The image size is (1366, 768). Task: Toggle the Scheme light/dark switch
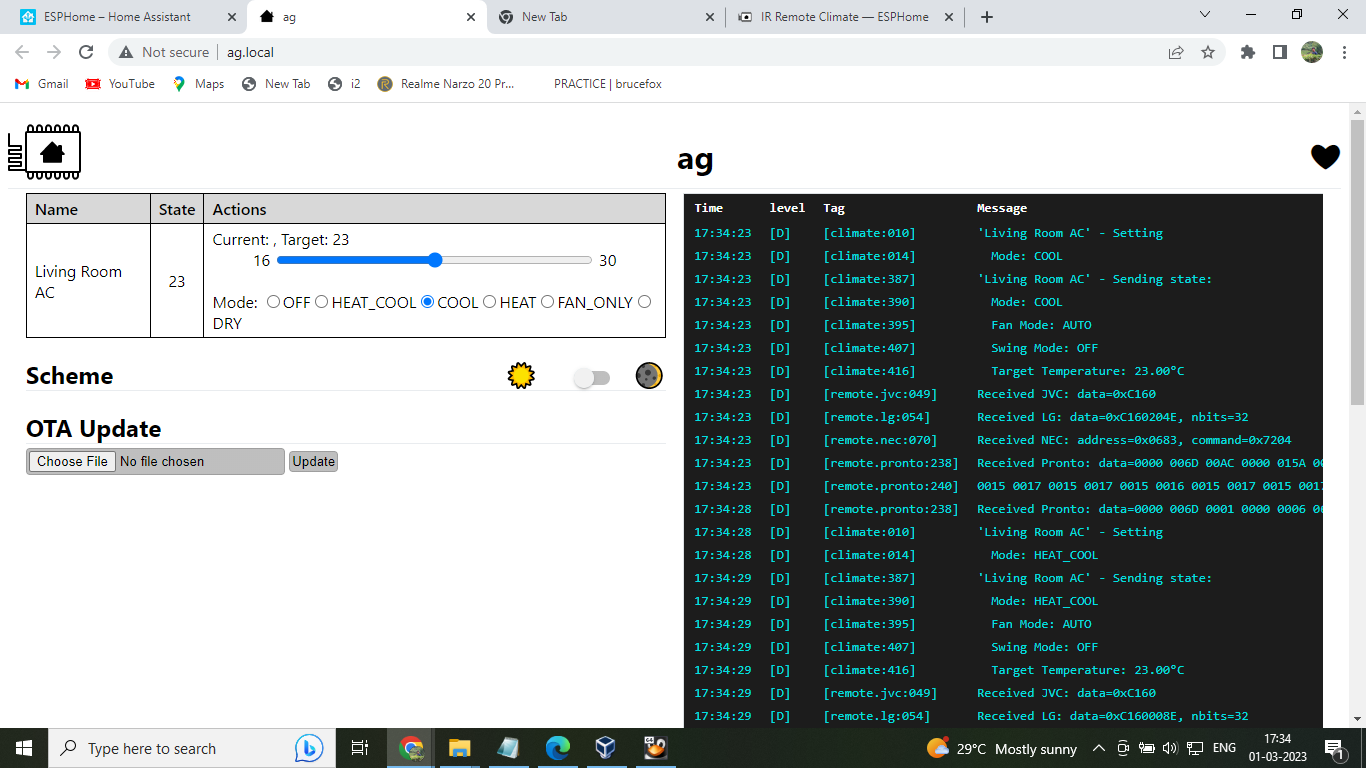[591, 378]
